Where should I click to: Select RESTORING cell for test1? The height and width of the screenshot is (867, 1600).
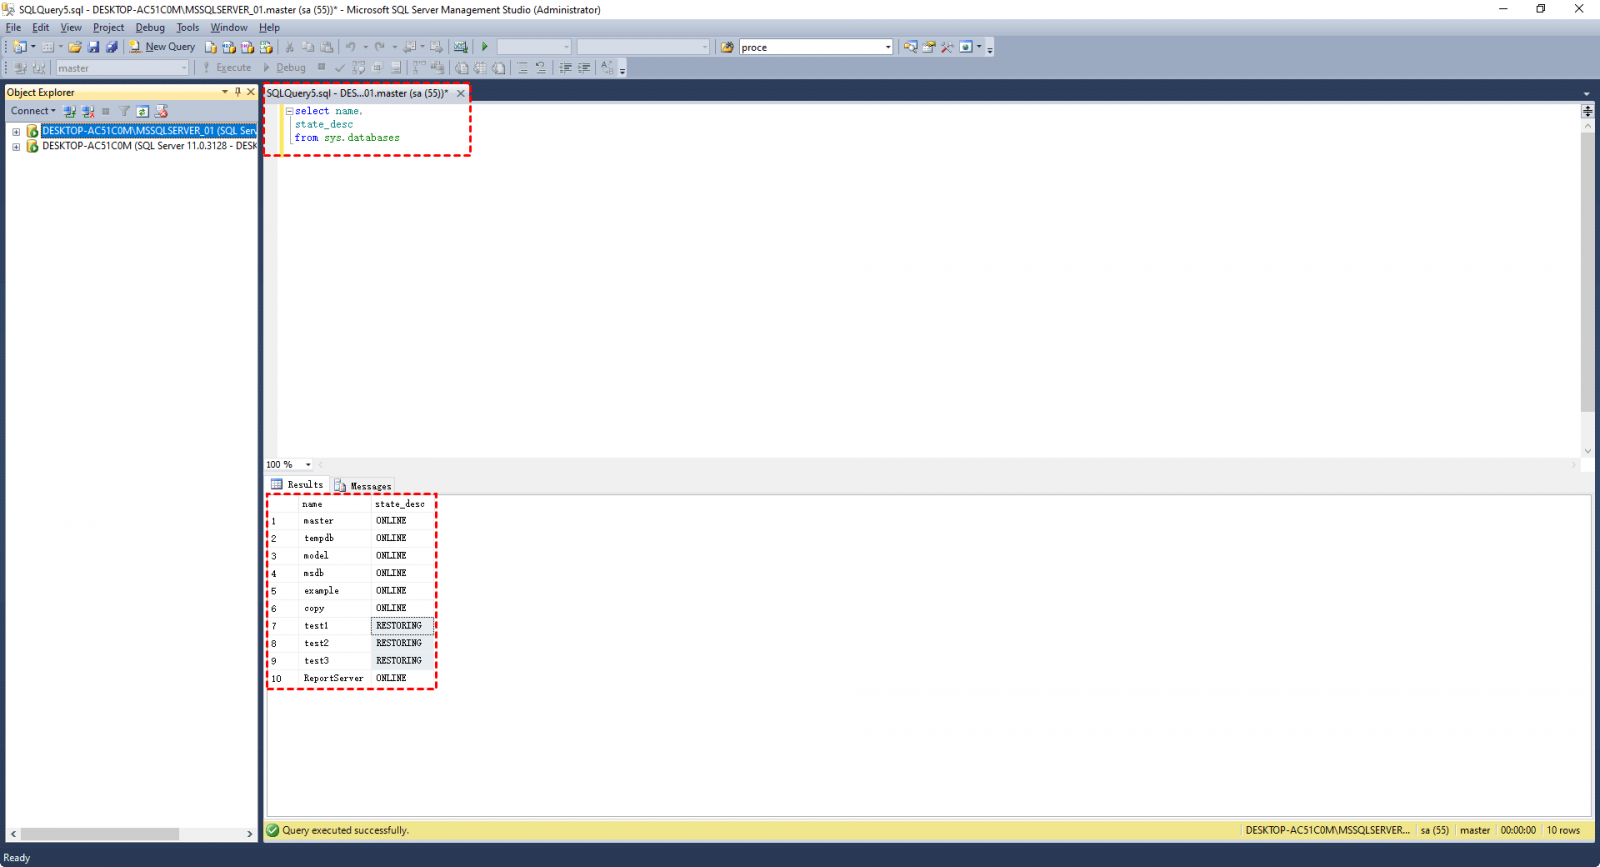point(403,626)
